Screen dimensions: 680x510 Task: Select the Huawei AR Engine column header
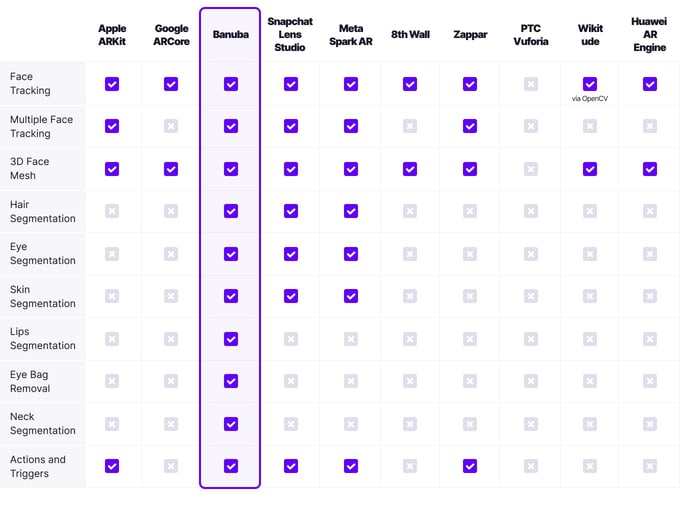click(x=650, y=34)
